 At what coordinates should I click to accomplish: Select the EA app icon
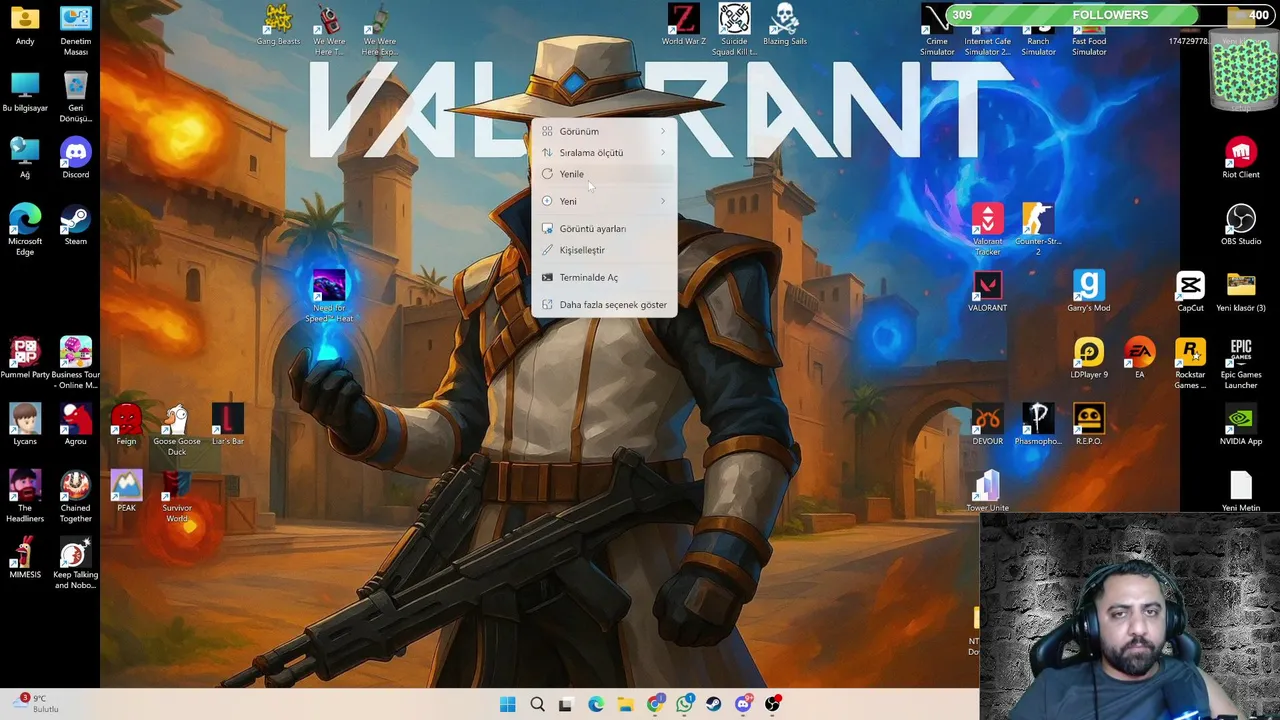pos(1139,359)
